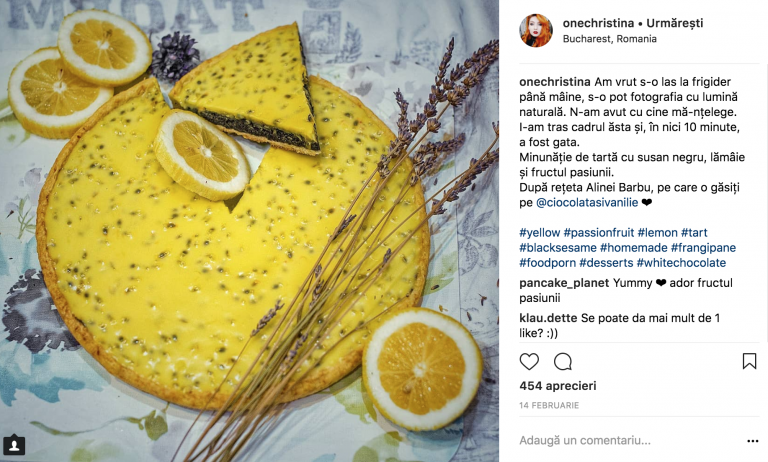Open the #whitechocolate hashtag
This screenshot has width=768, height=462.
[681, 263]
